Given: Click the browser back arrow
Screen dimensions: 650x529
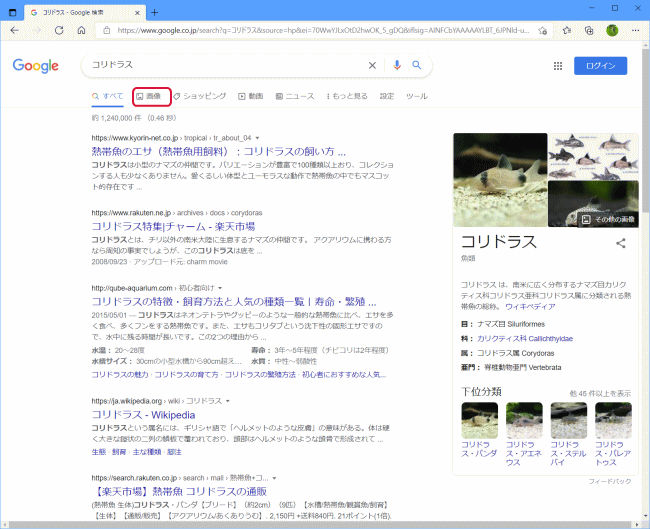Looking at the screenshot, I should click(x=15, y=30).
